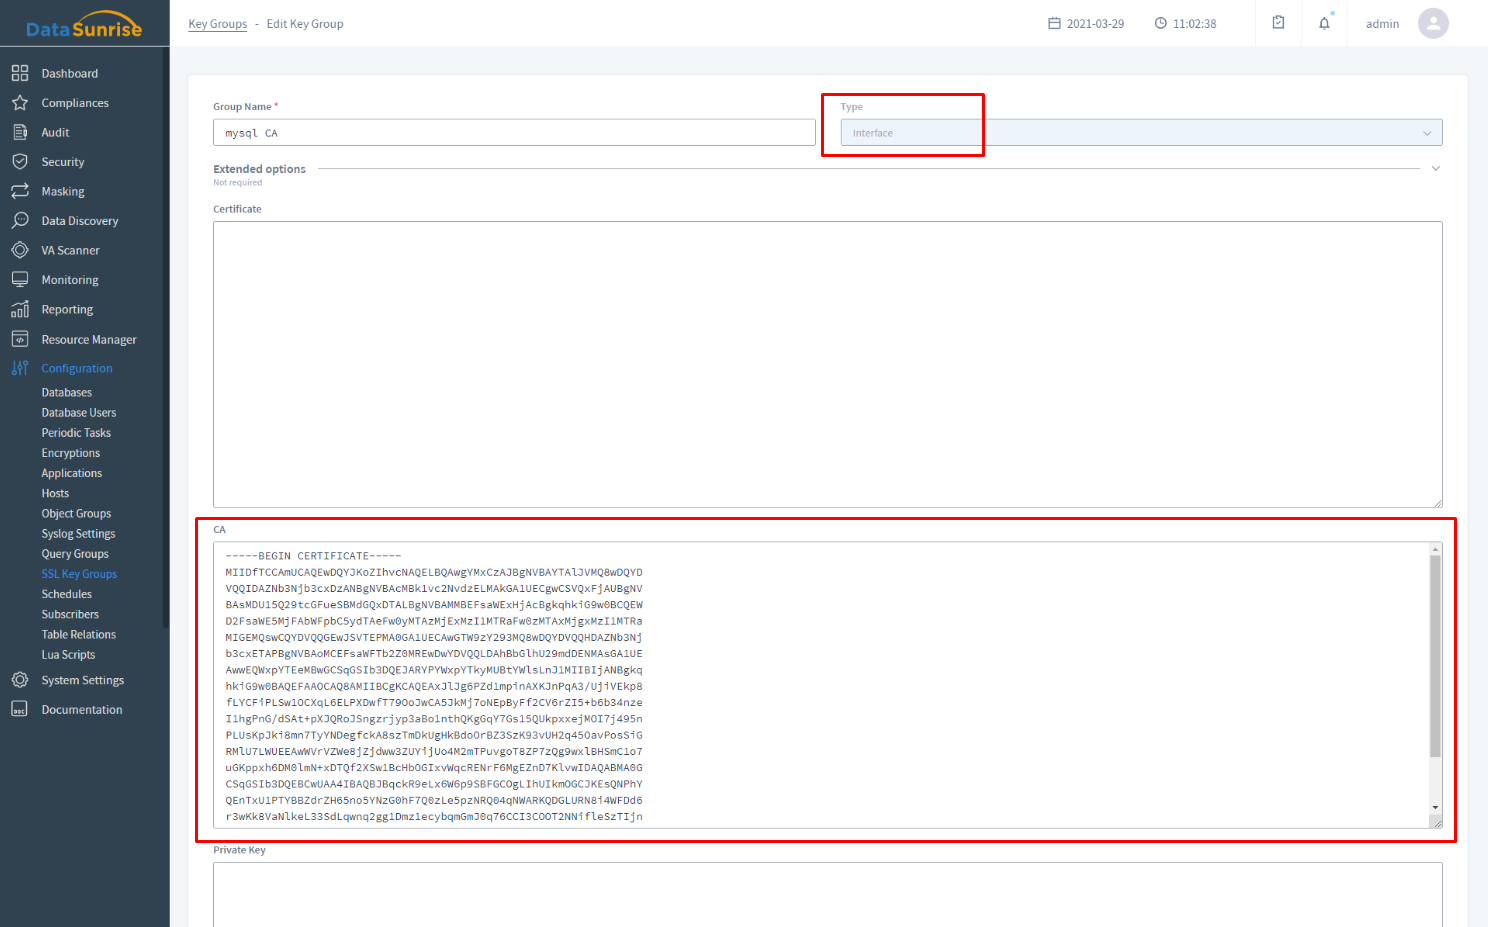1488x927 pixels.
Task: Click the admin user avatar icon
Action: [x=1433, y=23]
